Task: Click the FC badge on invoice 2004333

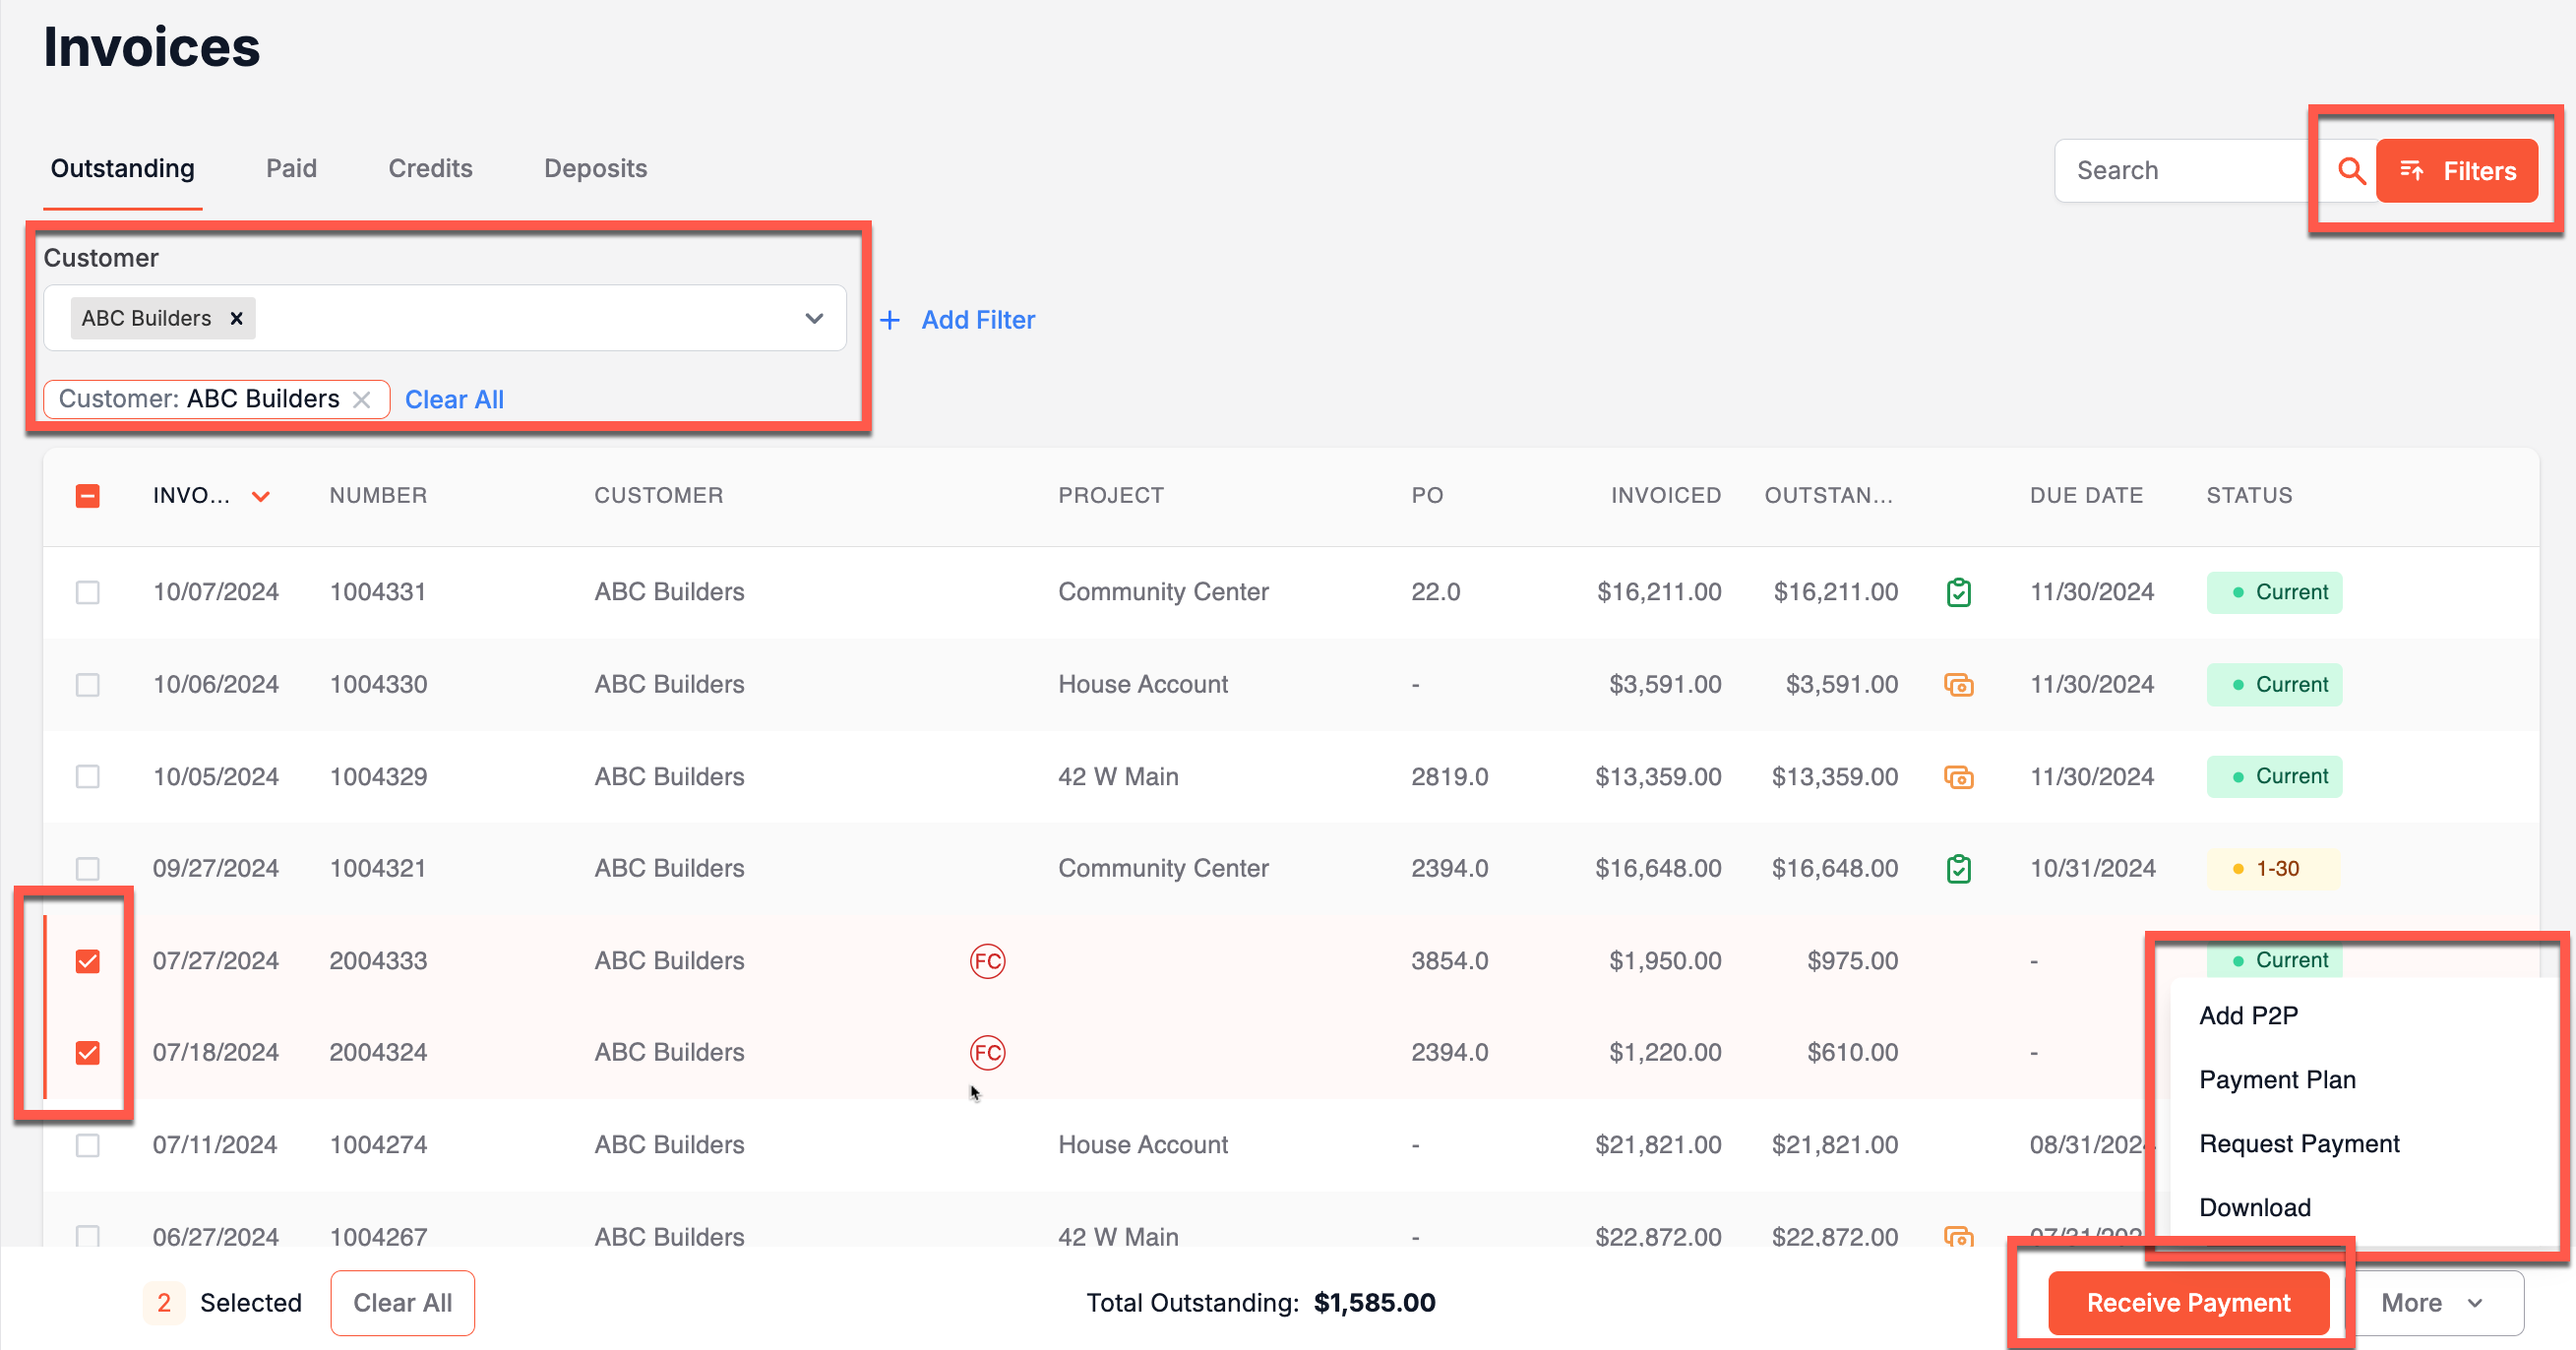Action: click(987, 961)
